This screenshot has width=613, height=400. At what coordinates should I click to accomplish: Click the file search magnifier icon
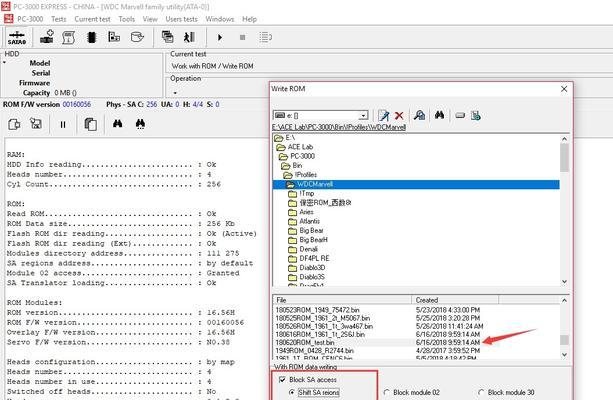coord(419,115)
